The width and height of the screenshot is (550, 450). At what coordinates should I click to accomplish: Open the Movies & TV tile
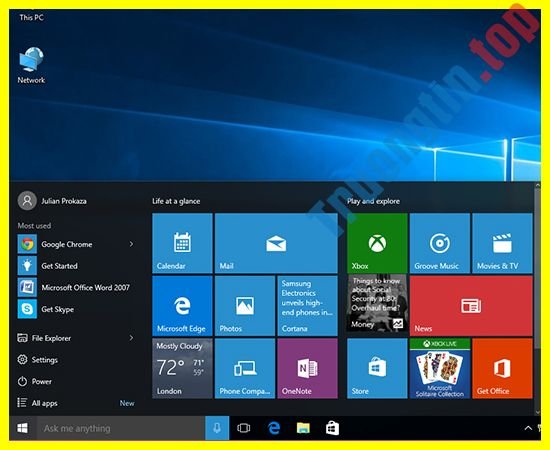click(x=502, y=243)
